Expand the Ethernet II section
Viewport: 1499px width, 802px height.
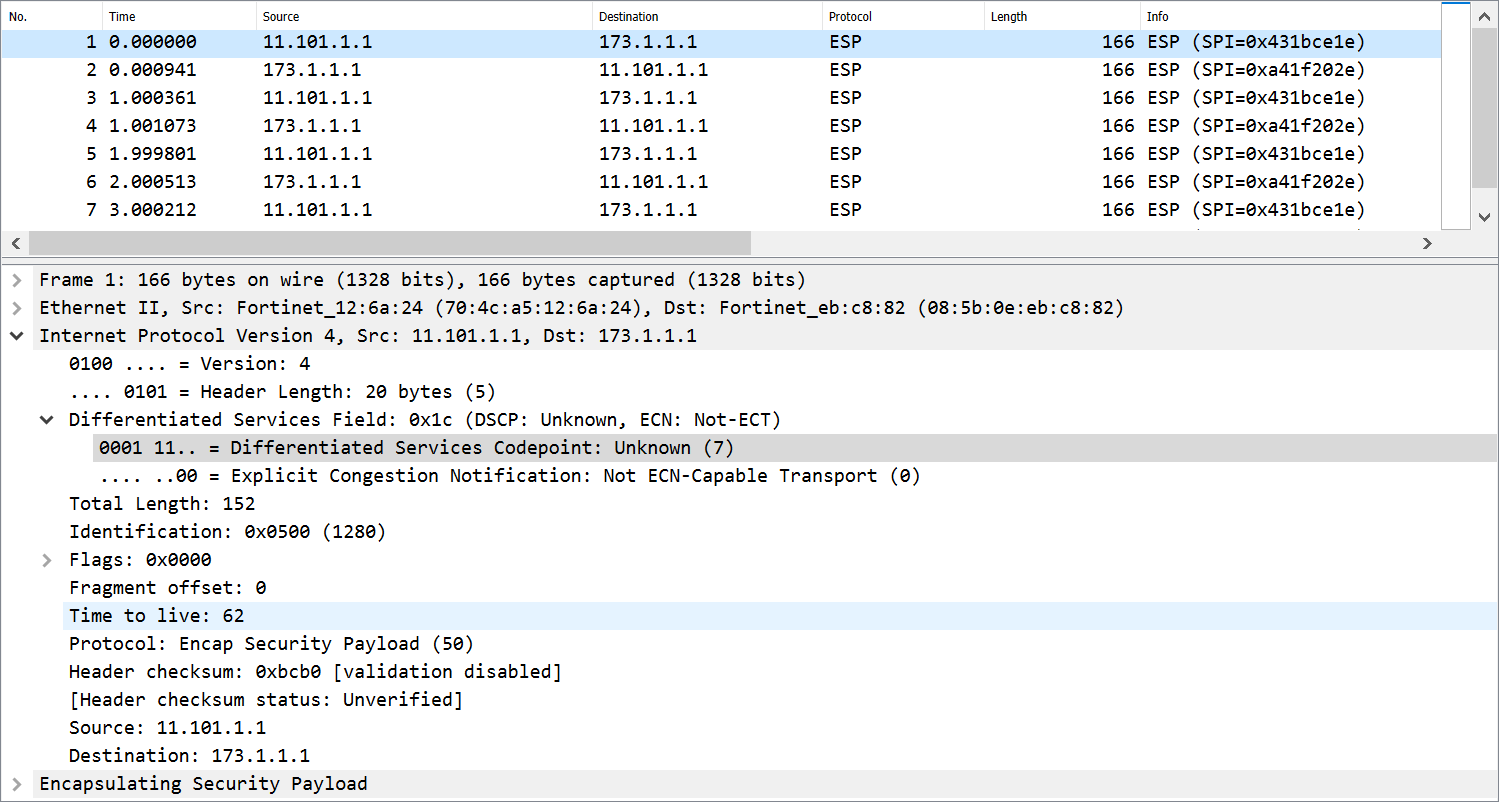tap(17, 308)
